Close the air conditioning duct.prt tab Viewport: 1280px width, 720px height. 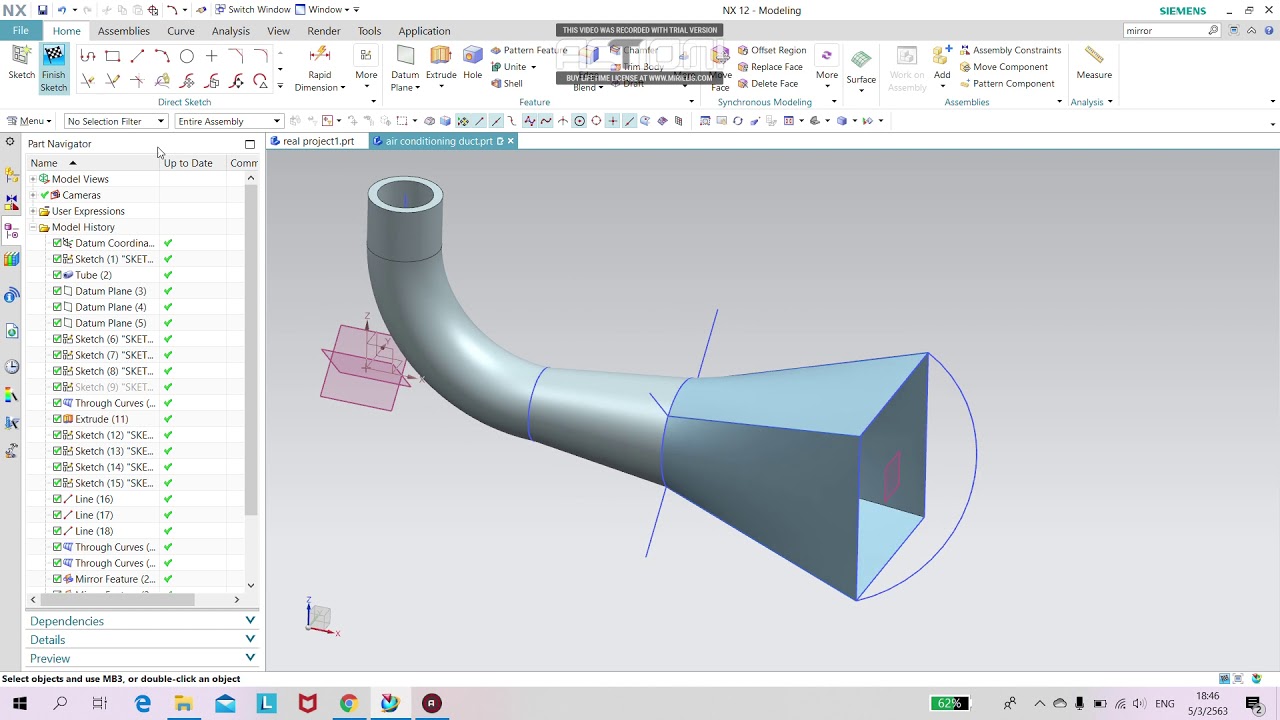point(510,141)
